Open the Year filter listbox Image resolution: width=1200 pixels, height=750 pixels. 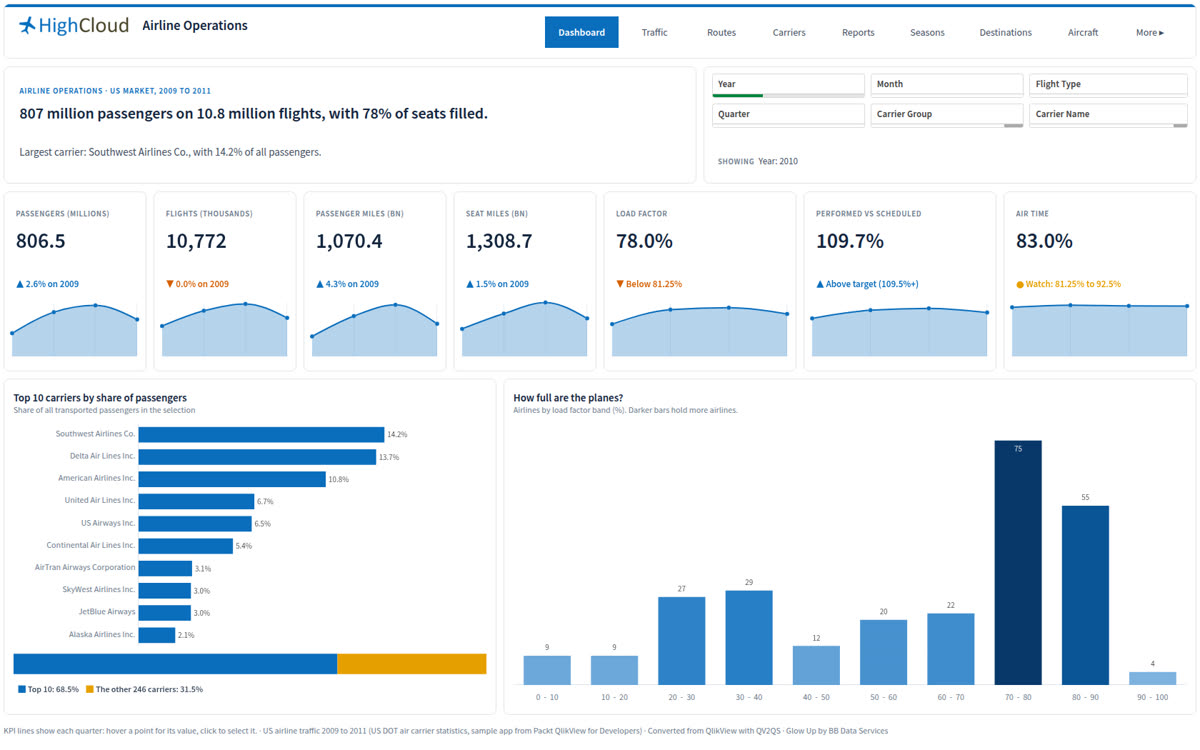click(788, 85)
